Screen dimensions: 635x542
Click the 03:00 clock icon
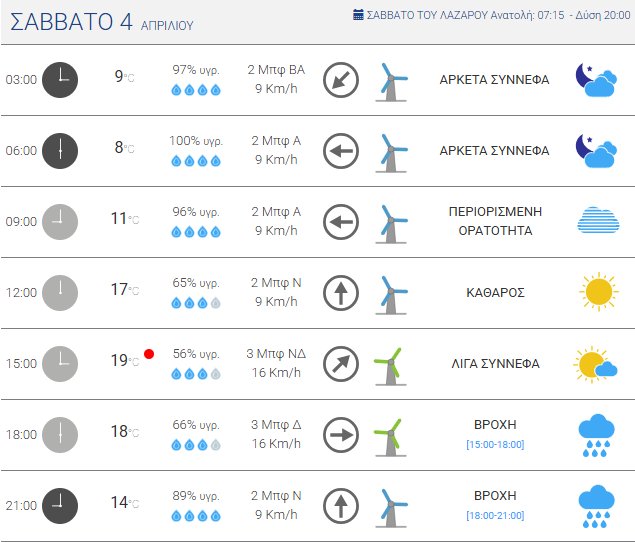[60, 80]
